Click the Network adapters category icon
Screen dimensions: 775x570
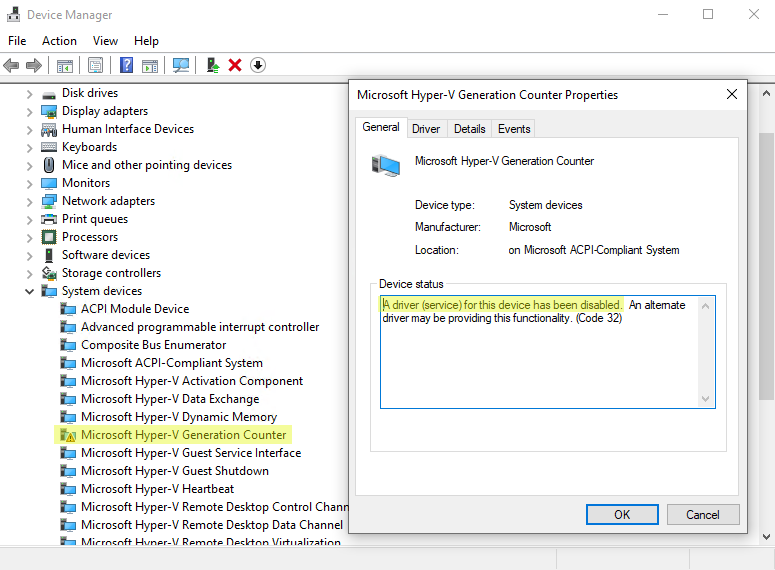click(x=49, y=201)
